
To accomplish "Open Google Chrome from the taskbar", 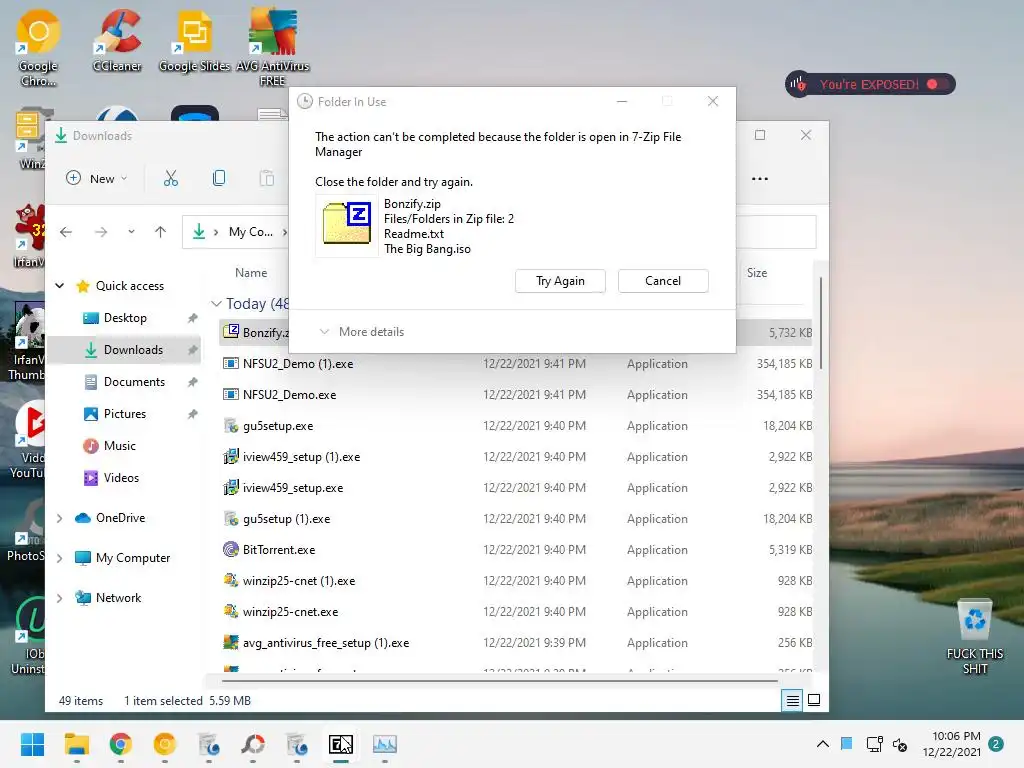I will tap(121, 744).
